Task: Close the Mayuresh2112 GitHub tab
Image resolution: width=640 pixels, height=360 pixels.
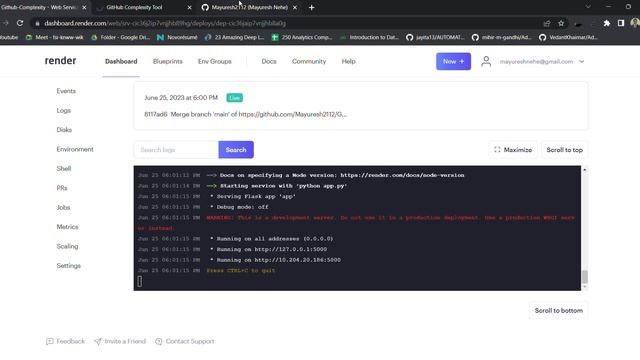Action: [x=295, y=7]
